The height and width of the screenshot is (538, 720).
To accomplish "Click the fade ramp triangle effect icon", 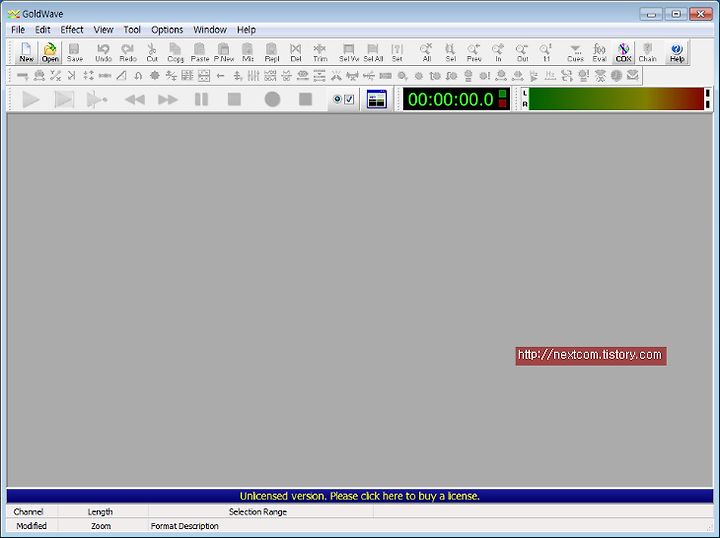I will pos(121,76).
